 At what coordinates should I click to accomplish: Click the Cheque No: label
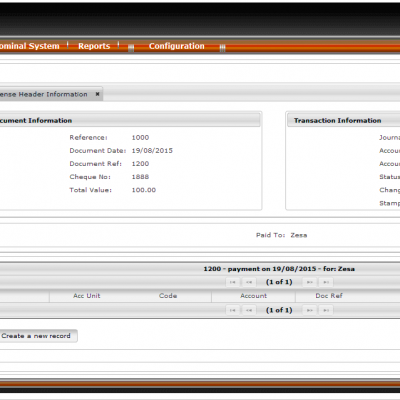pyautogui.click(x=90, y=177)
